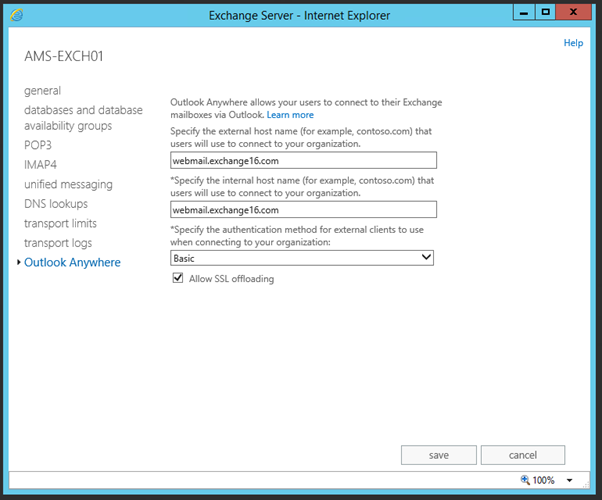Select Outlook Anywhere in sidebar
The height and width of the screenshot is (500, 602).
[72, 262]
